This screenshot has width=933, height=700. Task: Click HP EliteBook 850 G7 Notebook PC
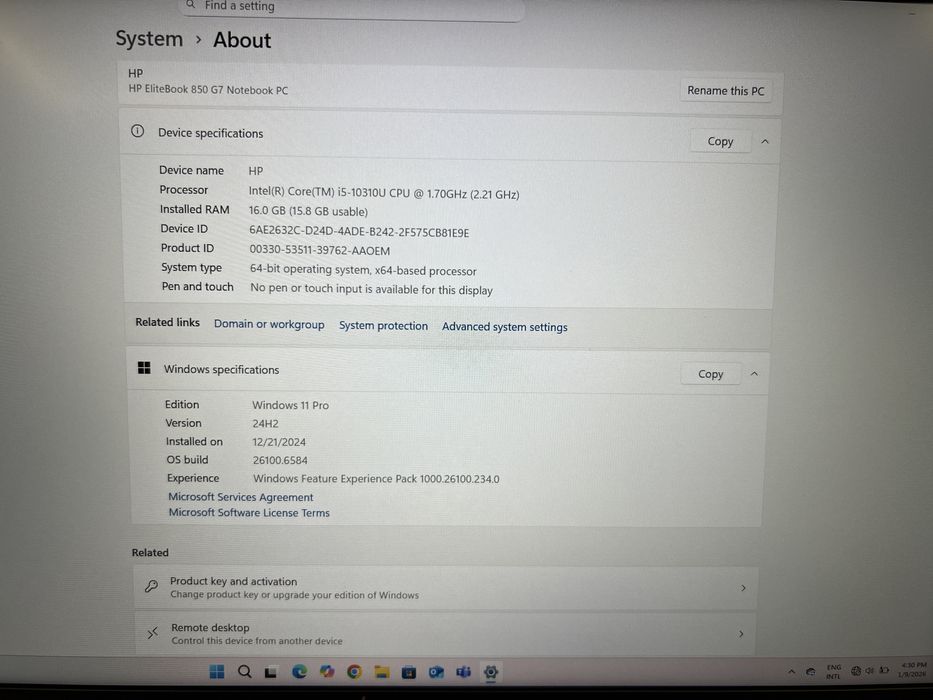(208, 90)
